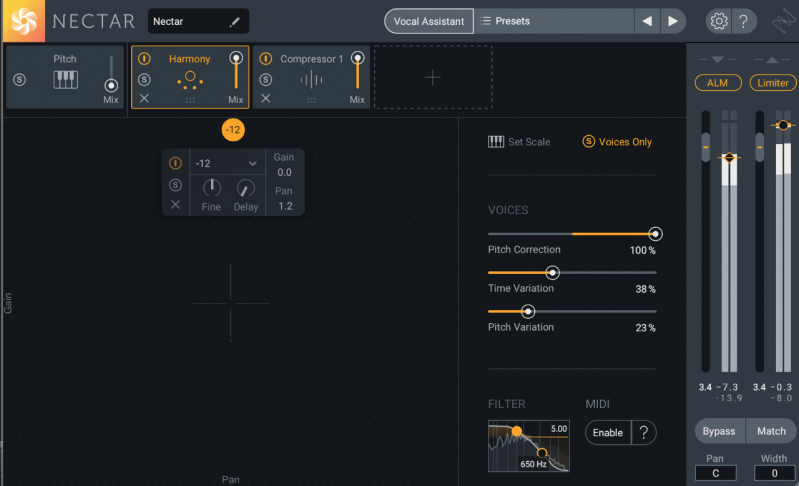This screenshot has width=799, height=486.
Task: Open the Pitch module keyboard icon
Action: click(x=66, y=79)
